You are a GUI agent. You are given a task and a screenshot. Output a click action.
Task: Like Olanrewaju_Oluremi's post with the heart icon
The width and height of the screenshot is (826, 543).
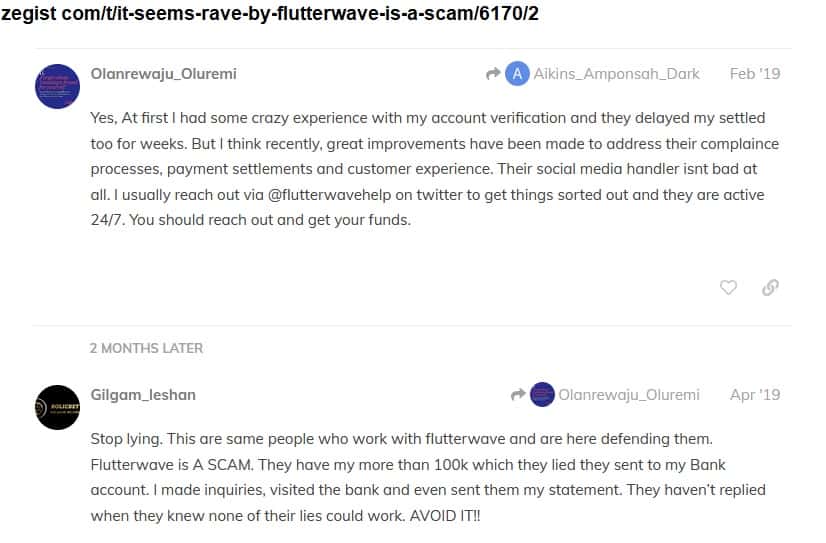pos(728,288)
